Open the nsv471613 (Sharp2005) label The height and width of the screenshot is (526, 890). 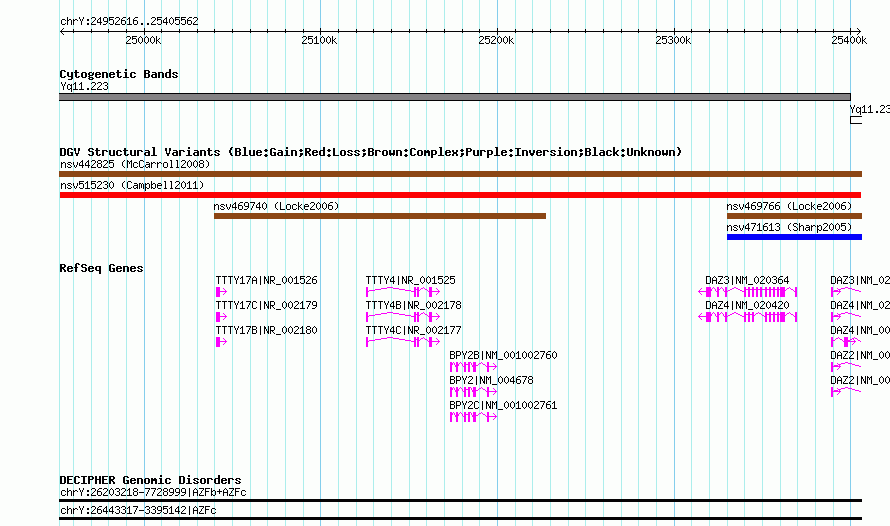pos(790,227)
